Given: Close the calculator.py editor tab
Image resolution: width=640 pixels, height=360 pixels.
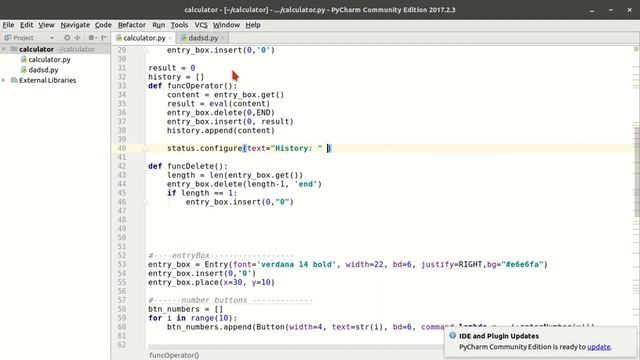Looking at the screenshot, I should click(x=170, y=38).
